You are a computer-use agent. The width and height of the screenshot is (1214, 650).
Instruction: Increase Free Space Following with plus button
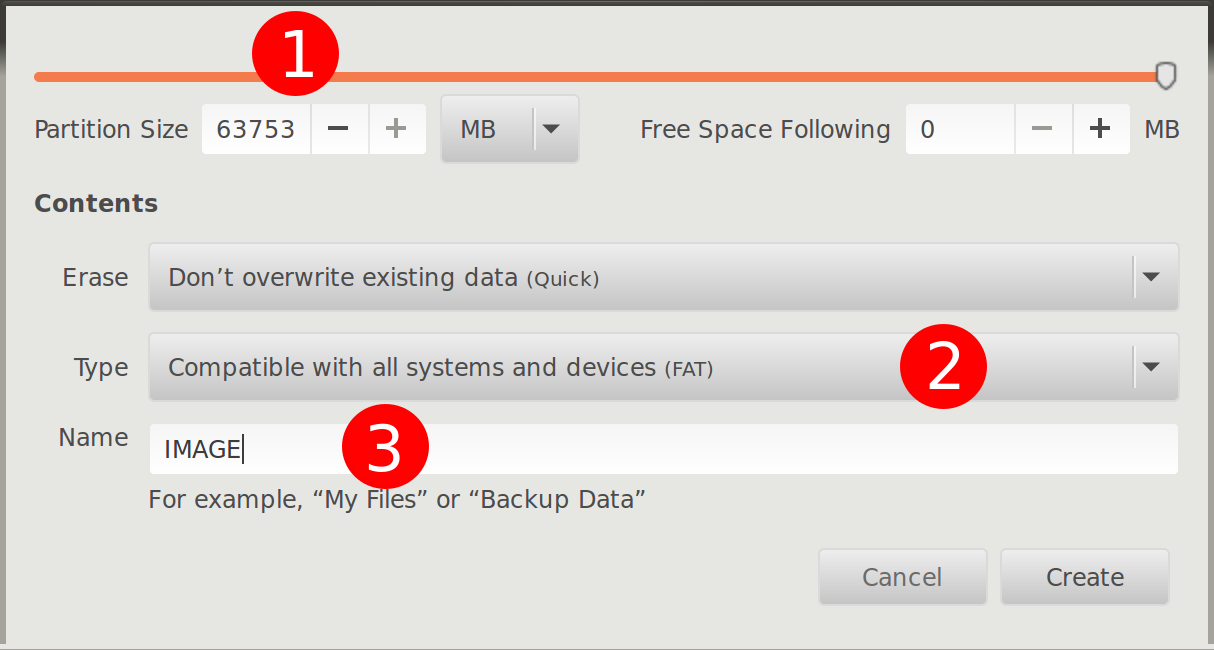tap(1101, 129)
